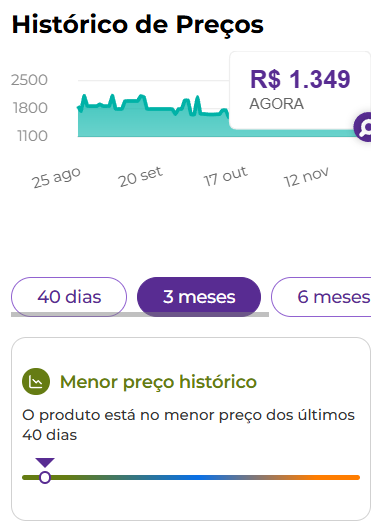Viewport: 387px width, 527px height.
Task: Select the 40 dias period tab
Action: point(69,297)
